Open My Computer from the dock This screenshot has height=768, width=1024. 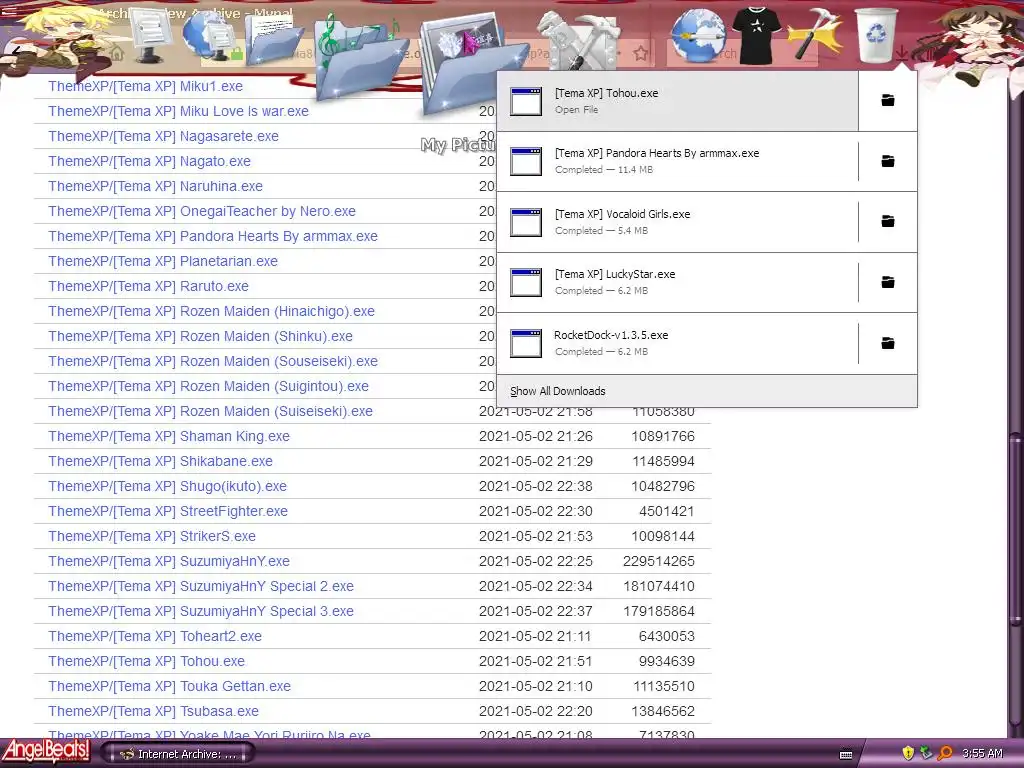(x=151, y=34)
